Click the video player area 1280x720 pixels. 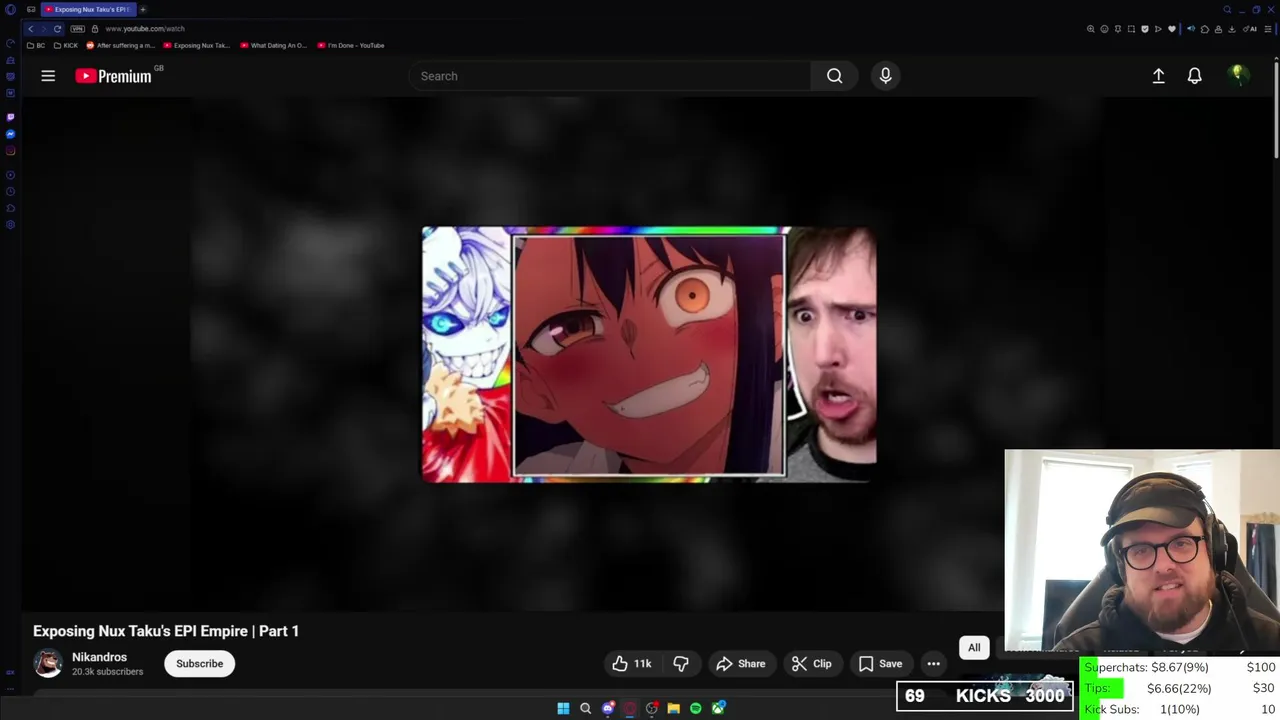click(x=648, y=355)
